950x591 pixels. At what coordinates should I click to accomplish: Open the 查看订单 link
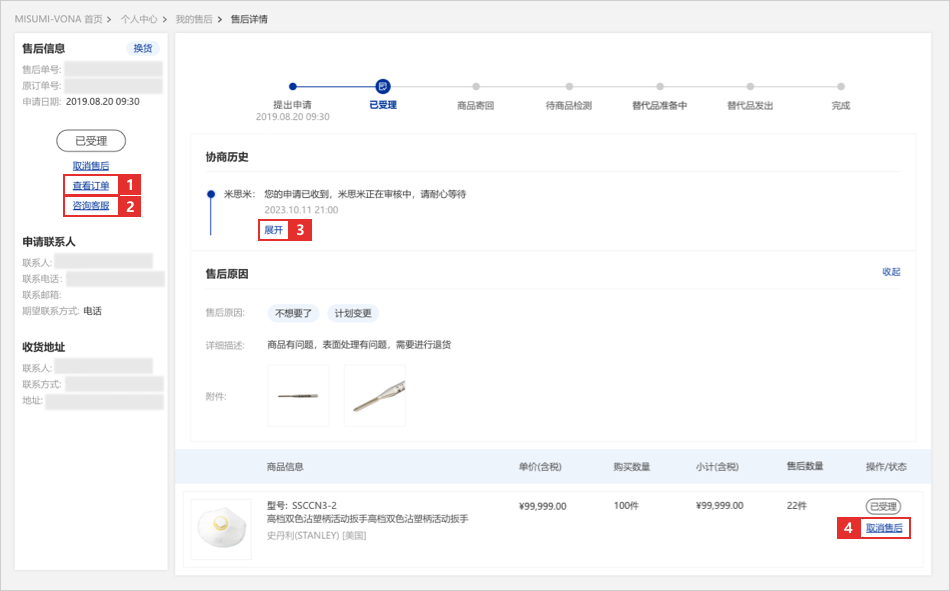[91, 185]
